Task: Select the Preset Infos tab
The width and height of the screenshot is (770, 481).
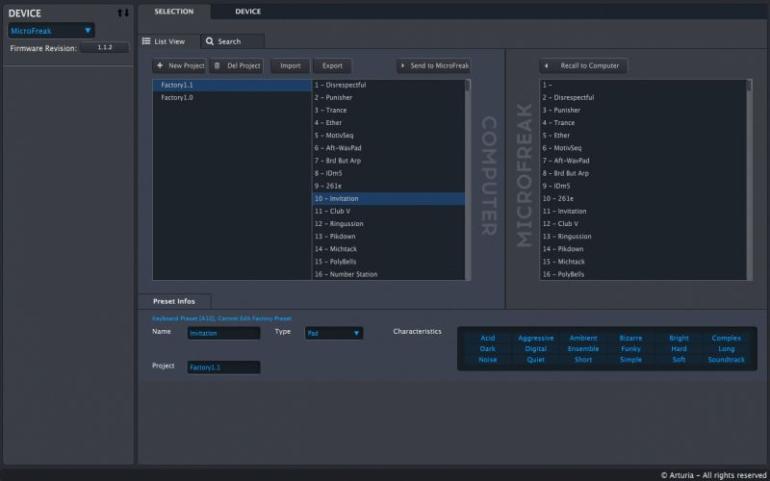Action: click(174, 301)
